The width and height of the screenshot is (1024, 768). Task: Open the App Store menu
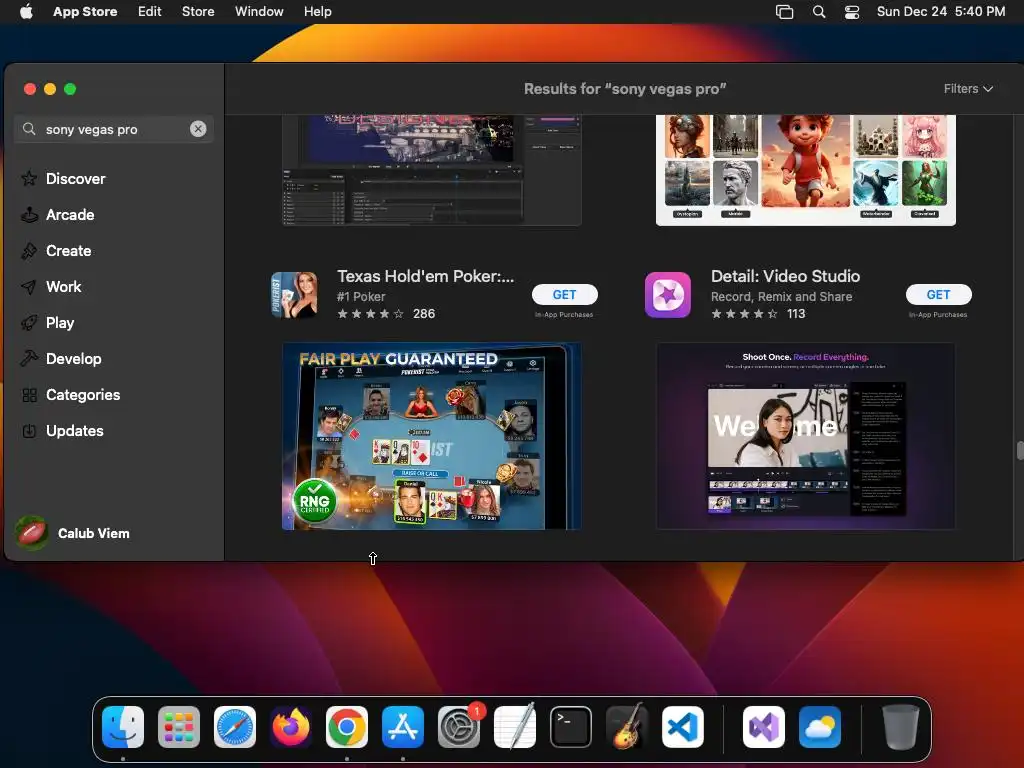pos(85,12)
